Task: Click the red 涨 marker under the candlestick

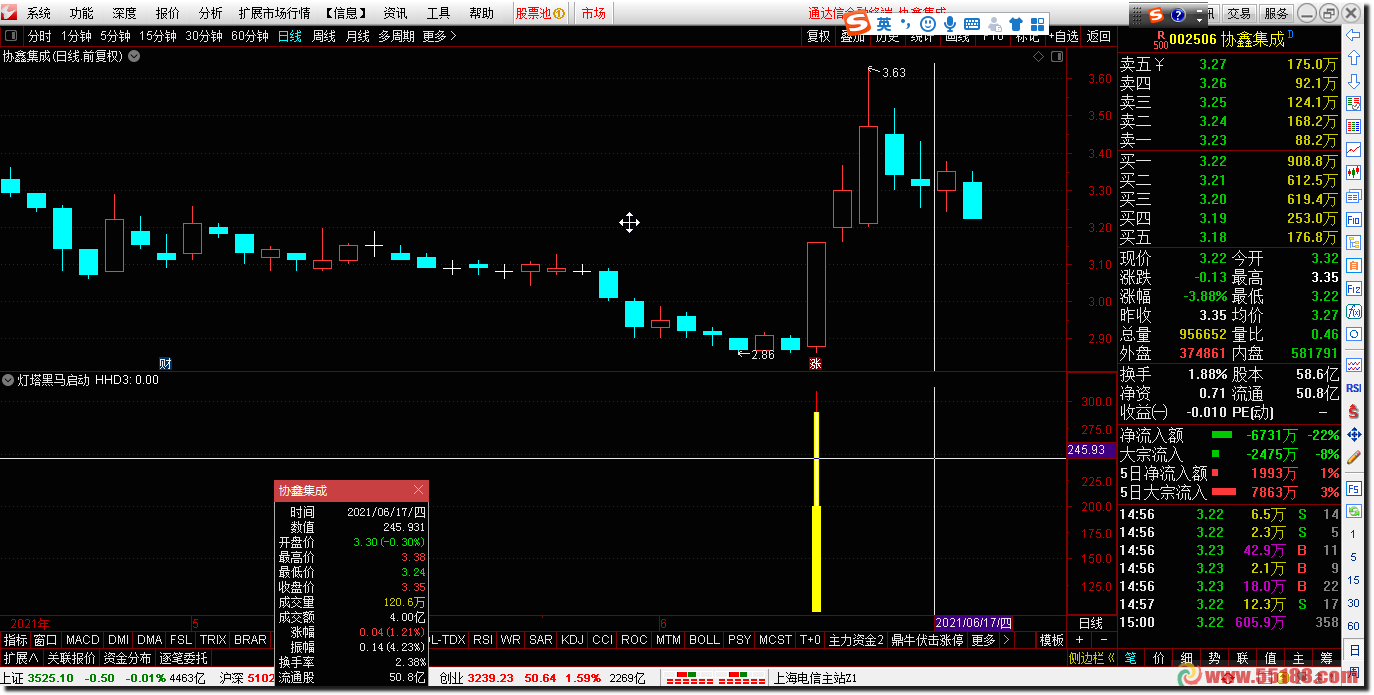Action: [x=816, y=364]
